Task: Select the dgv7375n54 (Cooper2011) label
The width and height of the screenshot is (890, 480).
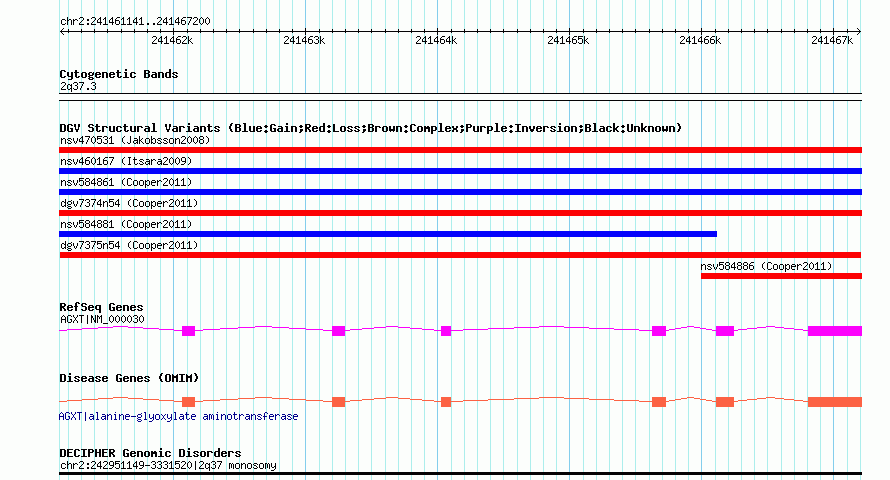Action: tap(129, 245)
